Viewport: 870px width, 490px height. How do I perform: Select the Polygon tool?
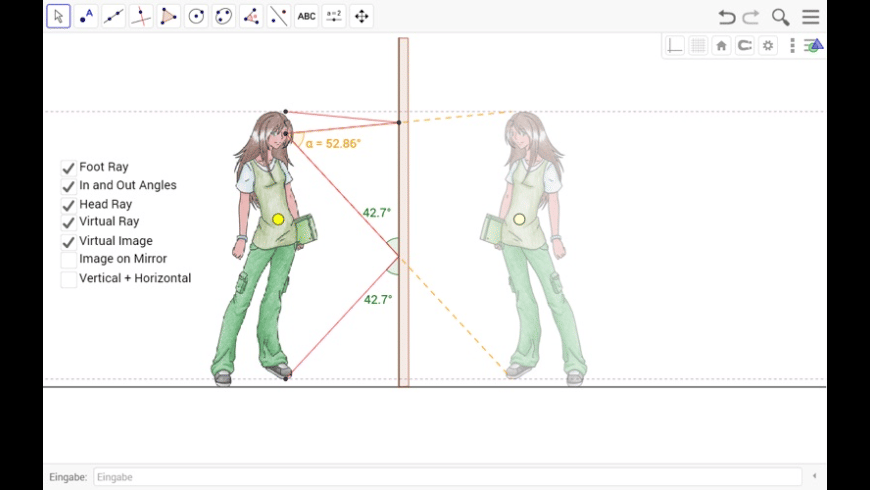(169, 16)
